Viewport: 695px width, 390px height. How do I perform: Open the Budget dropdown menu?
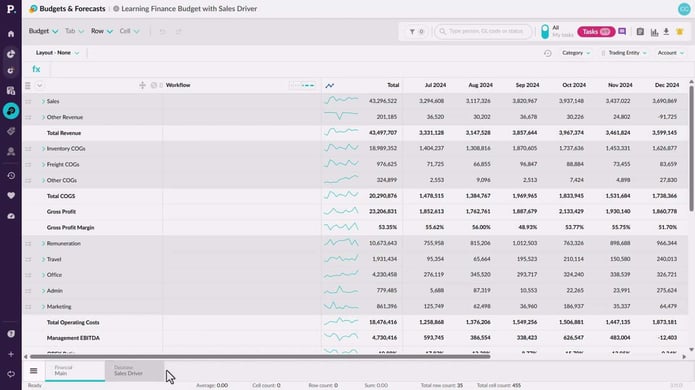[43, 31]
